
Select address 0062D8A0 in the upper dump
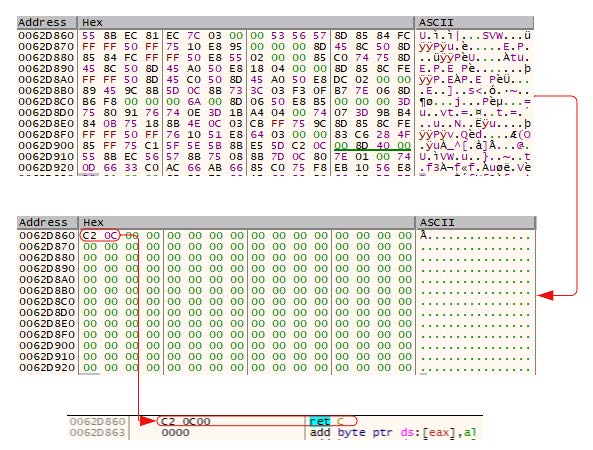(46, 79)
